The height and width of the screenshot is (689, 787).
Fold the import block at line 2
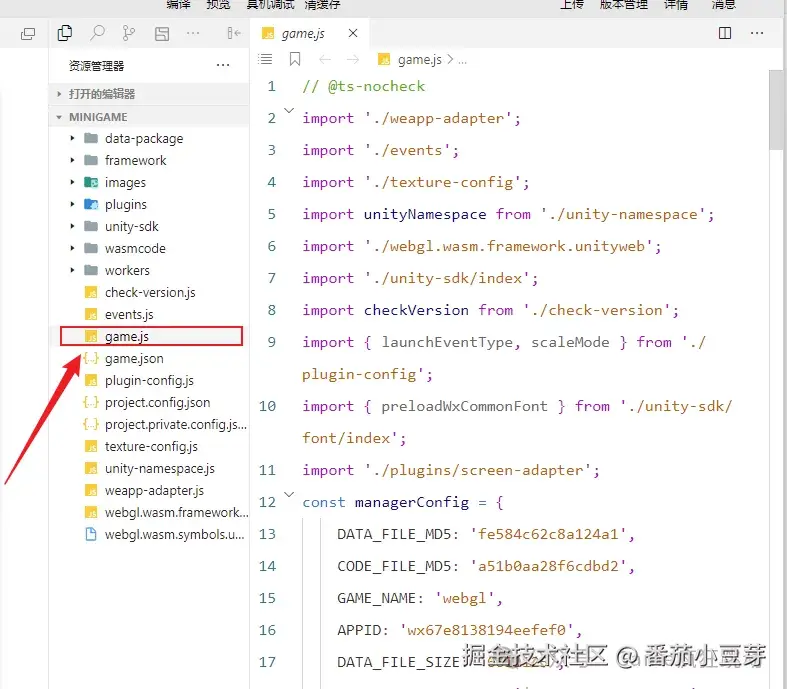click(289, 110)
